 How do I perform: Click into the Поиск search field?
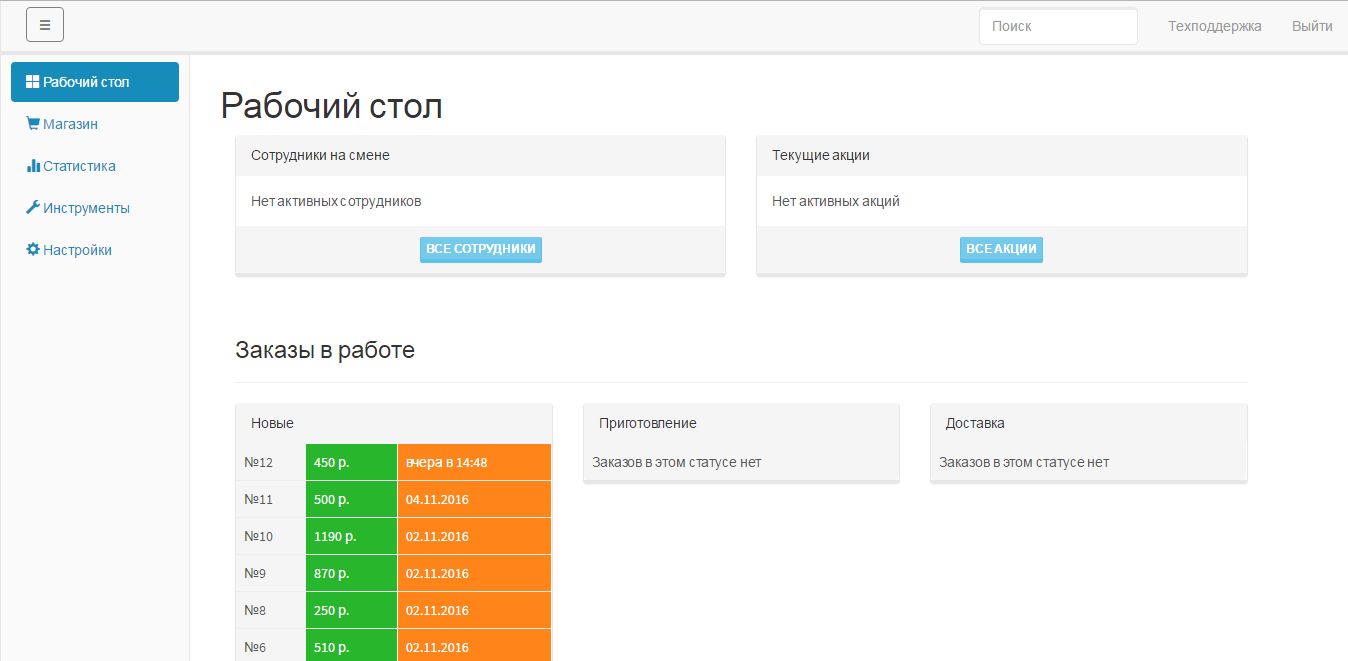coord(1057,26)
